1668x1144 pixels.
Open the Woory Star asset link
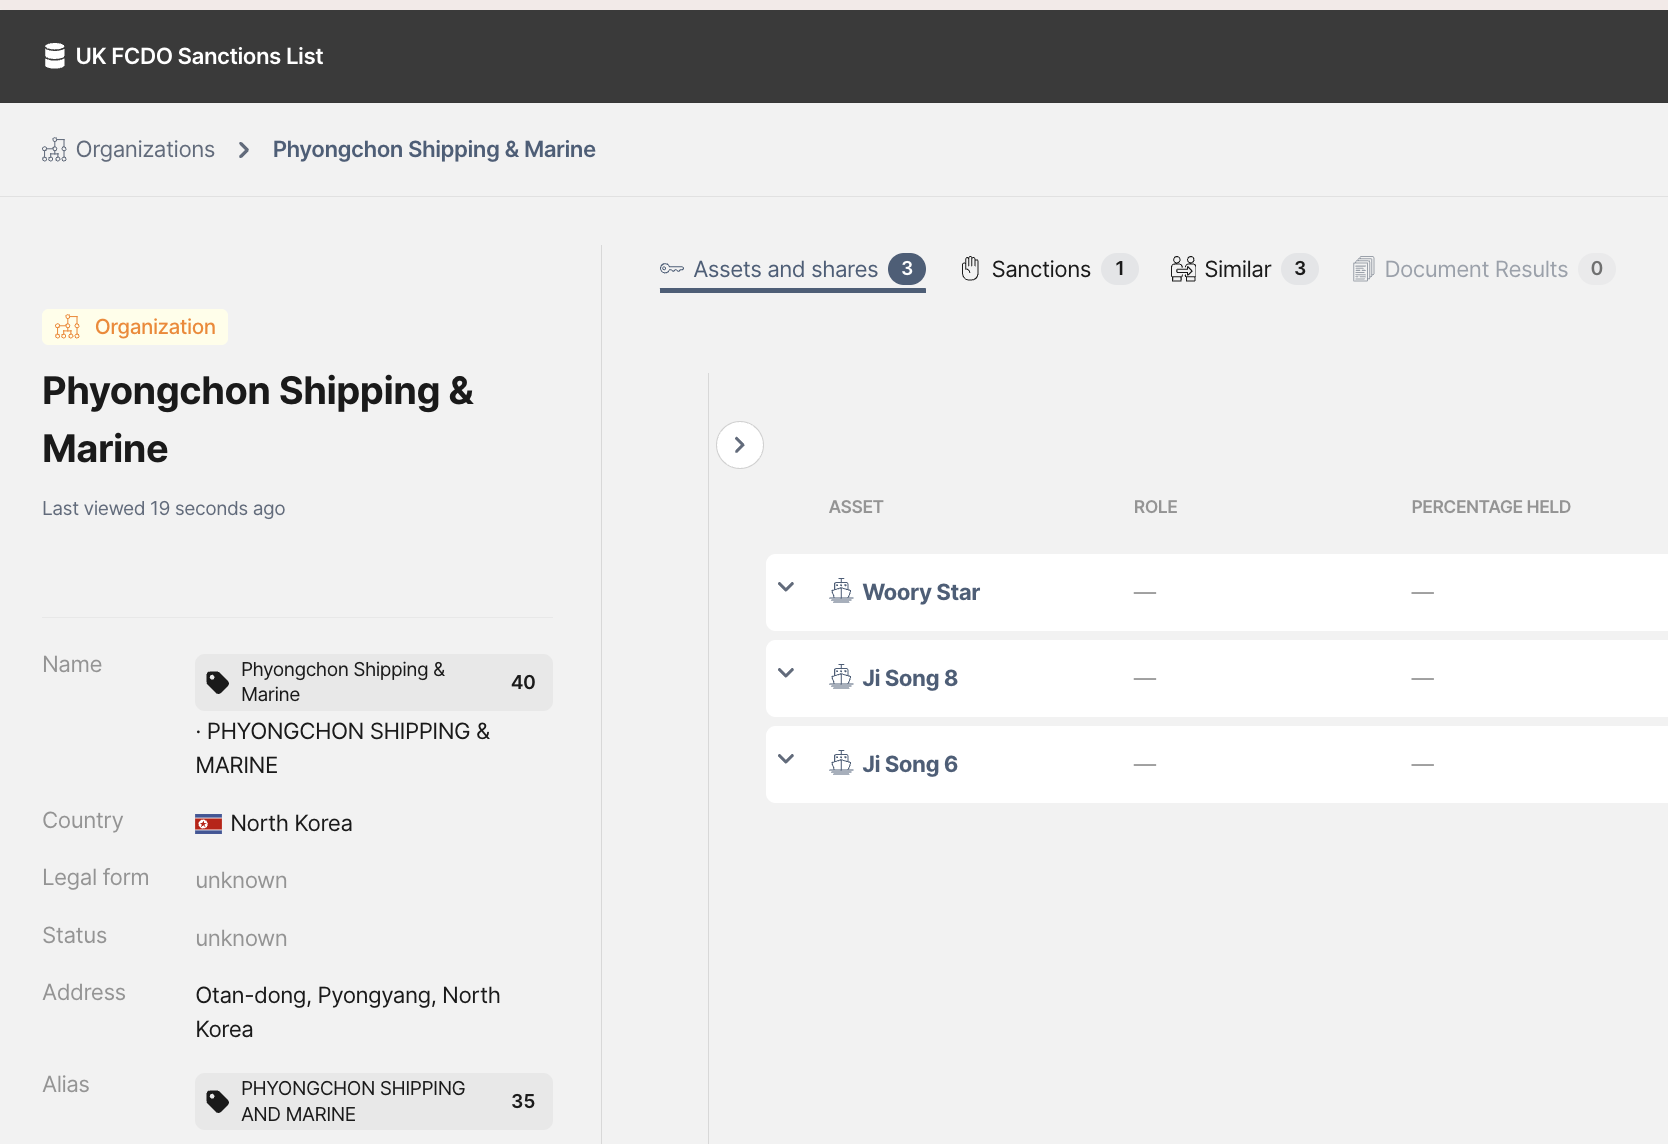[921, 592]
